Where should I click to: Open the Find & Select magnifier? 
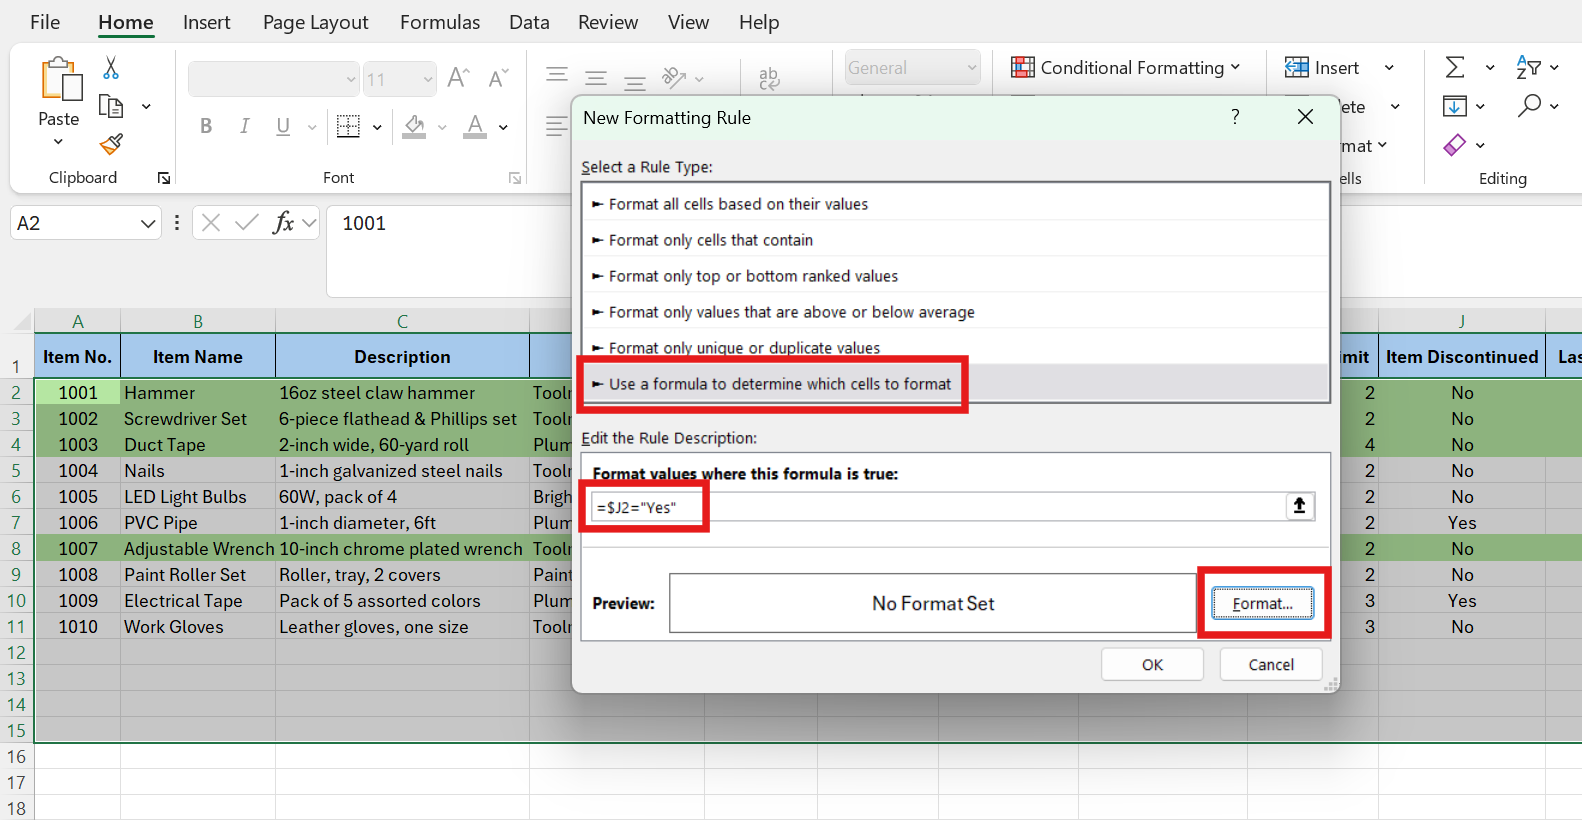coord(1528,106)
